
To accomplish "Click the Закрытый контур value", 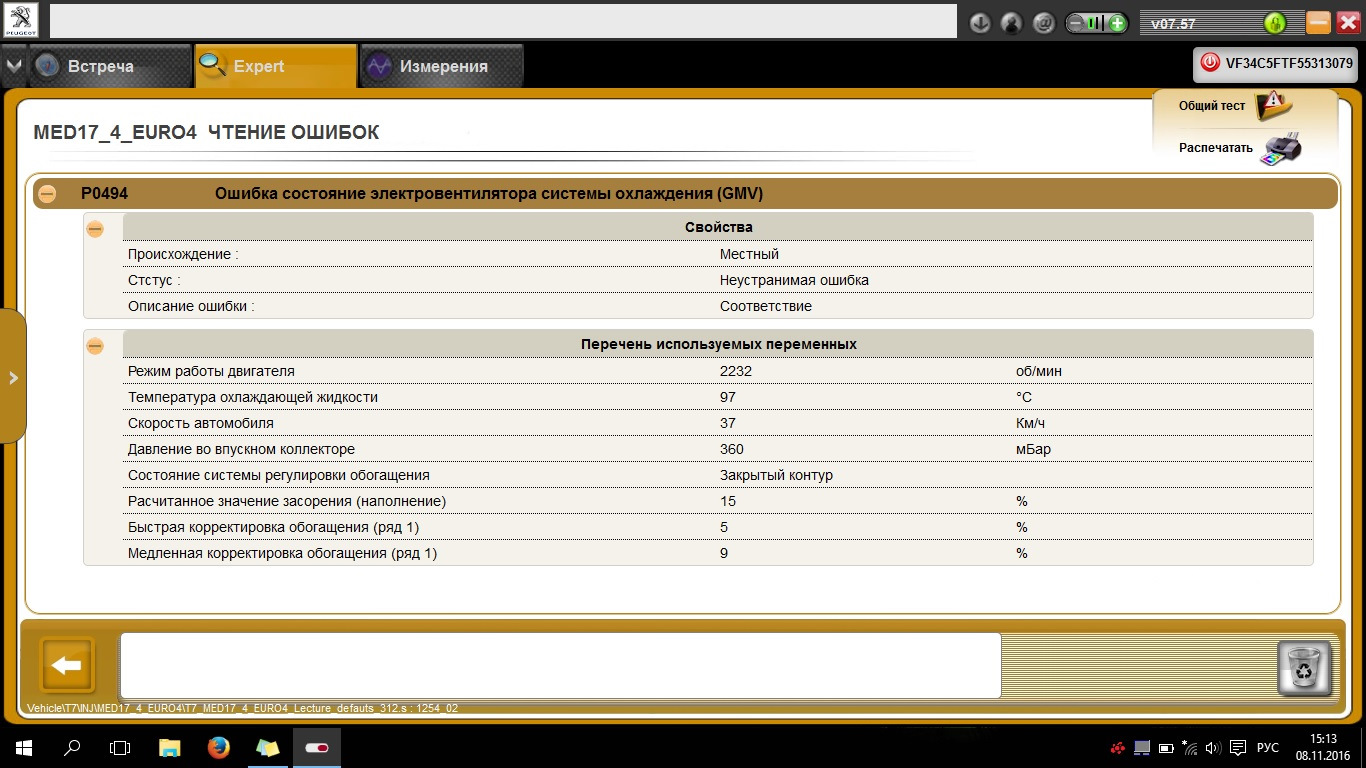I will point(776,475).
